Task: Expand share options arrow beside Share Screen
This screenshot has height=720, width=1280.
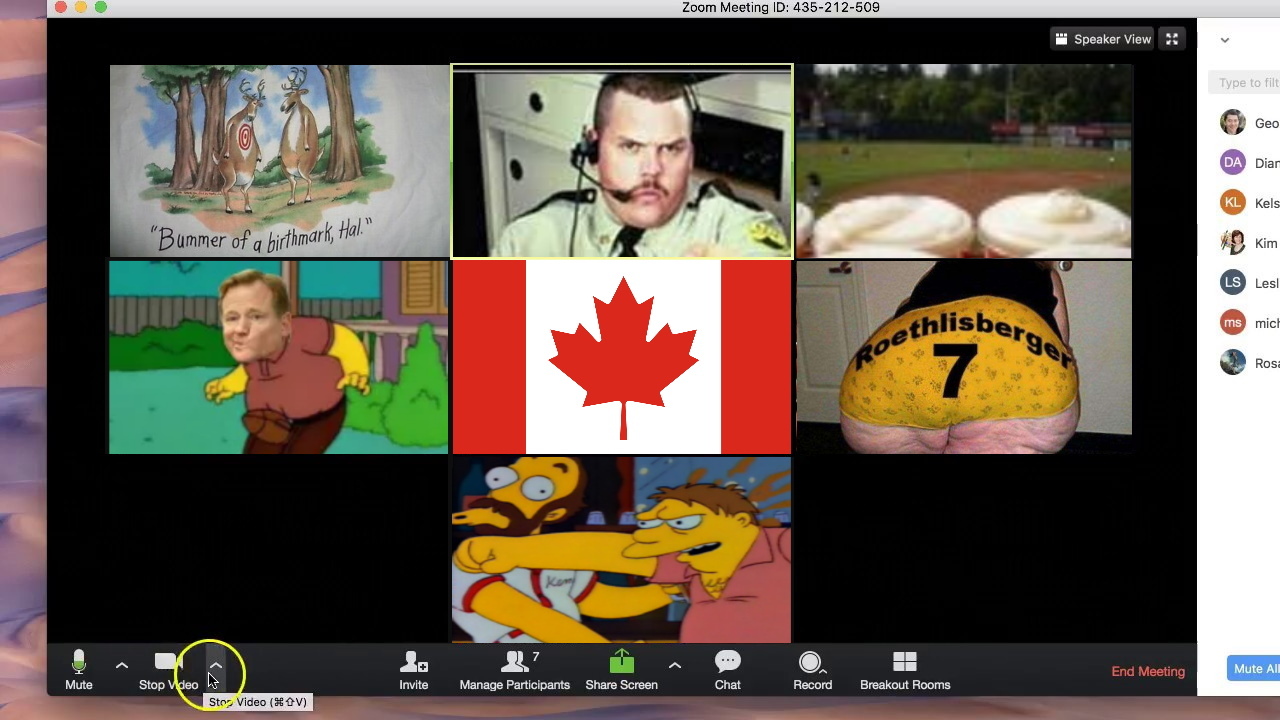Action: (675, 665)
